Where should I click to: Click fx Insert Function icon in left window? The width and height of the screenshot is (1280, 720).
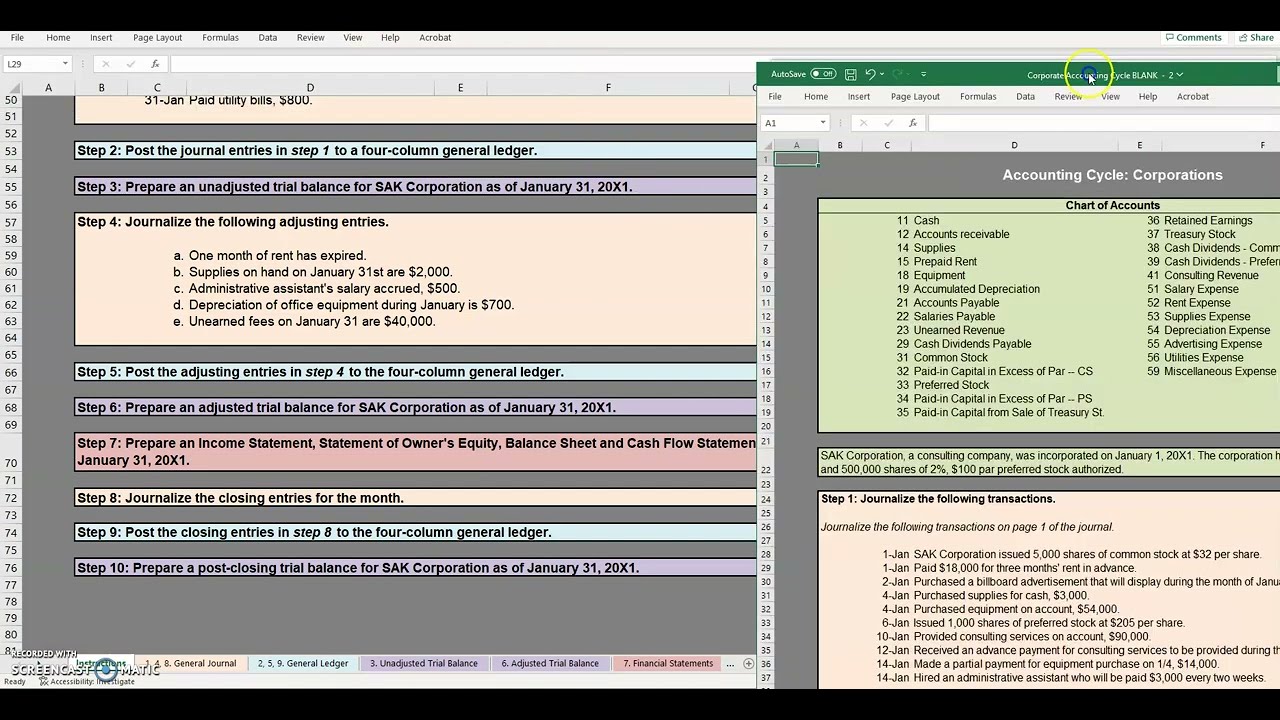point(155,64)
